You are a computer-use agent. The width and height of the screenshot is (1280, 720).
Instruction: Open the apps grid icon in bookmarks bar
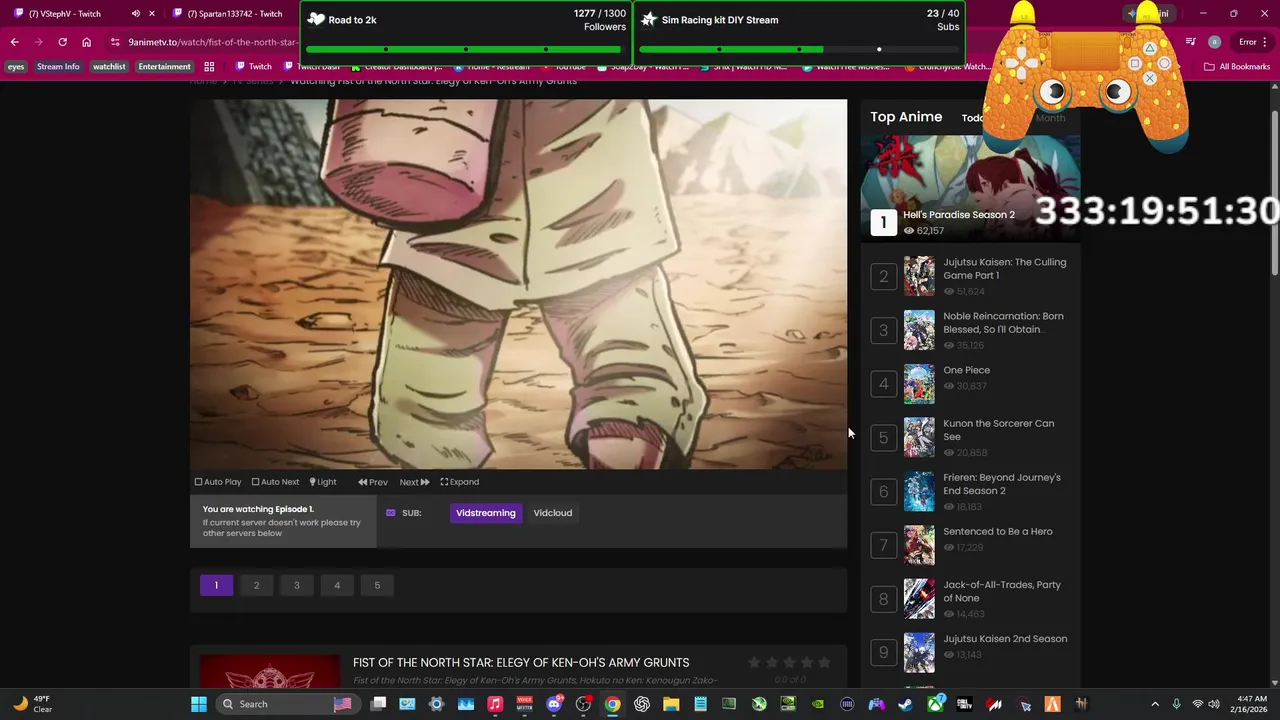point(209,67)
